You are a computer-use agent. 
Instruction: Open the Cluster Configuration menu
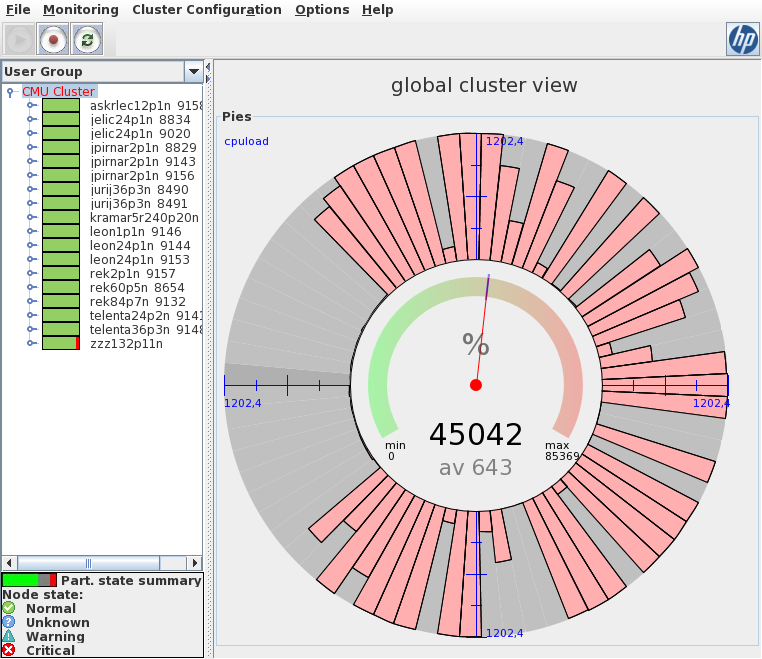[x=206, y=10]
